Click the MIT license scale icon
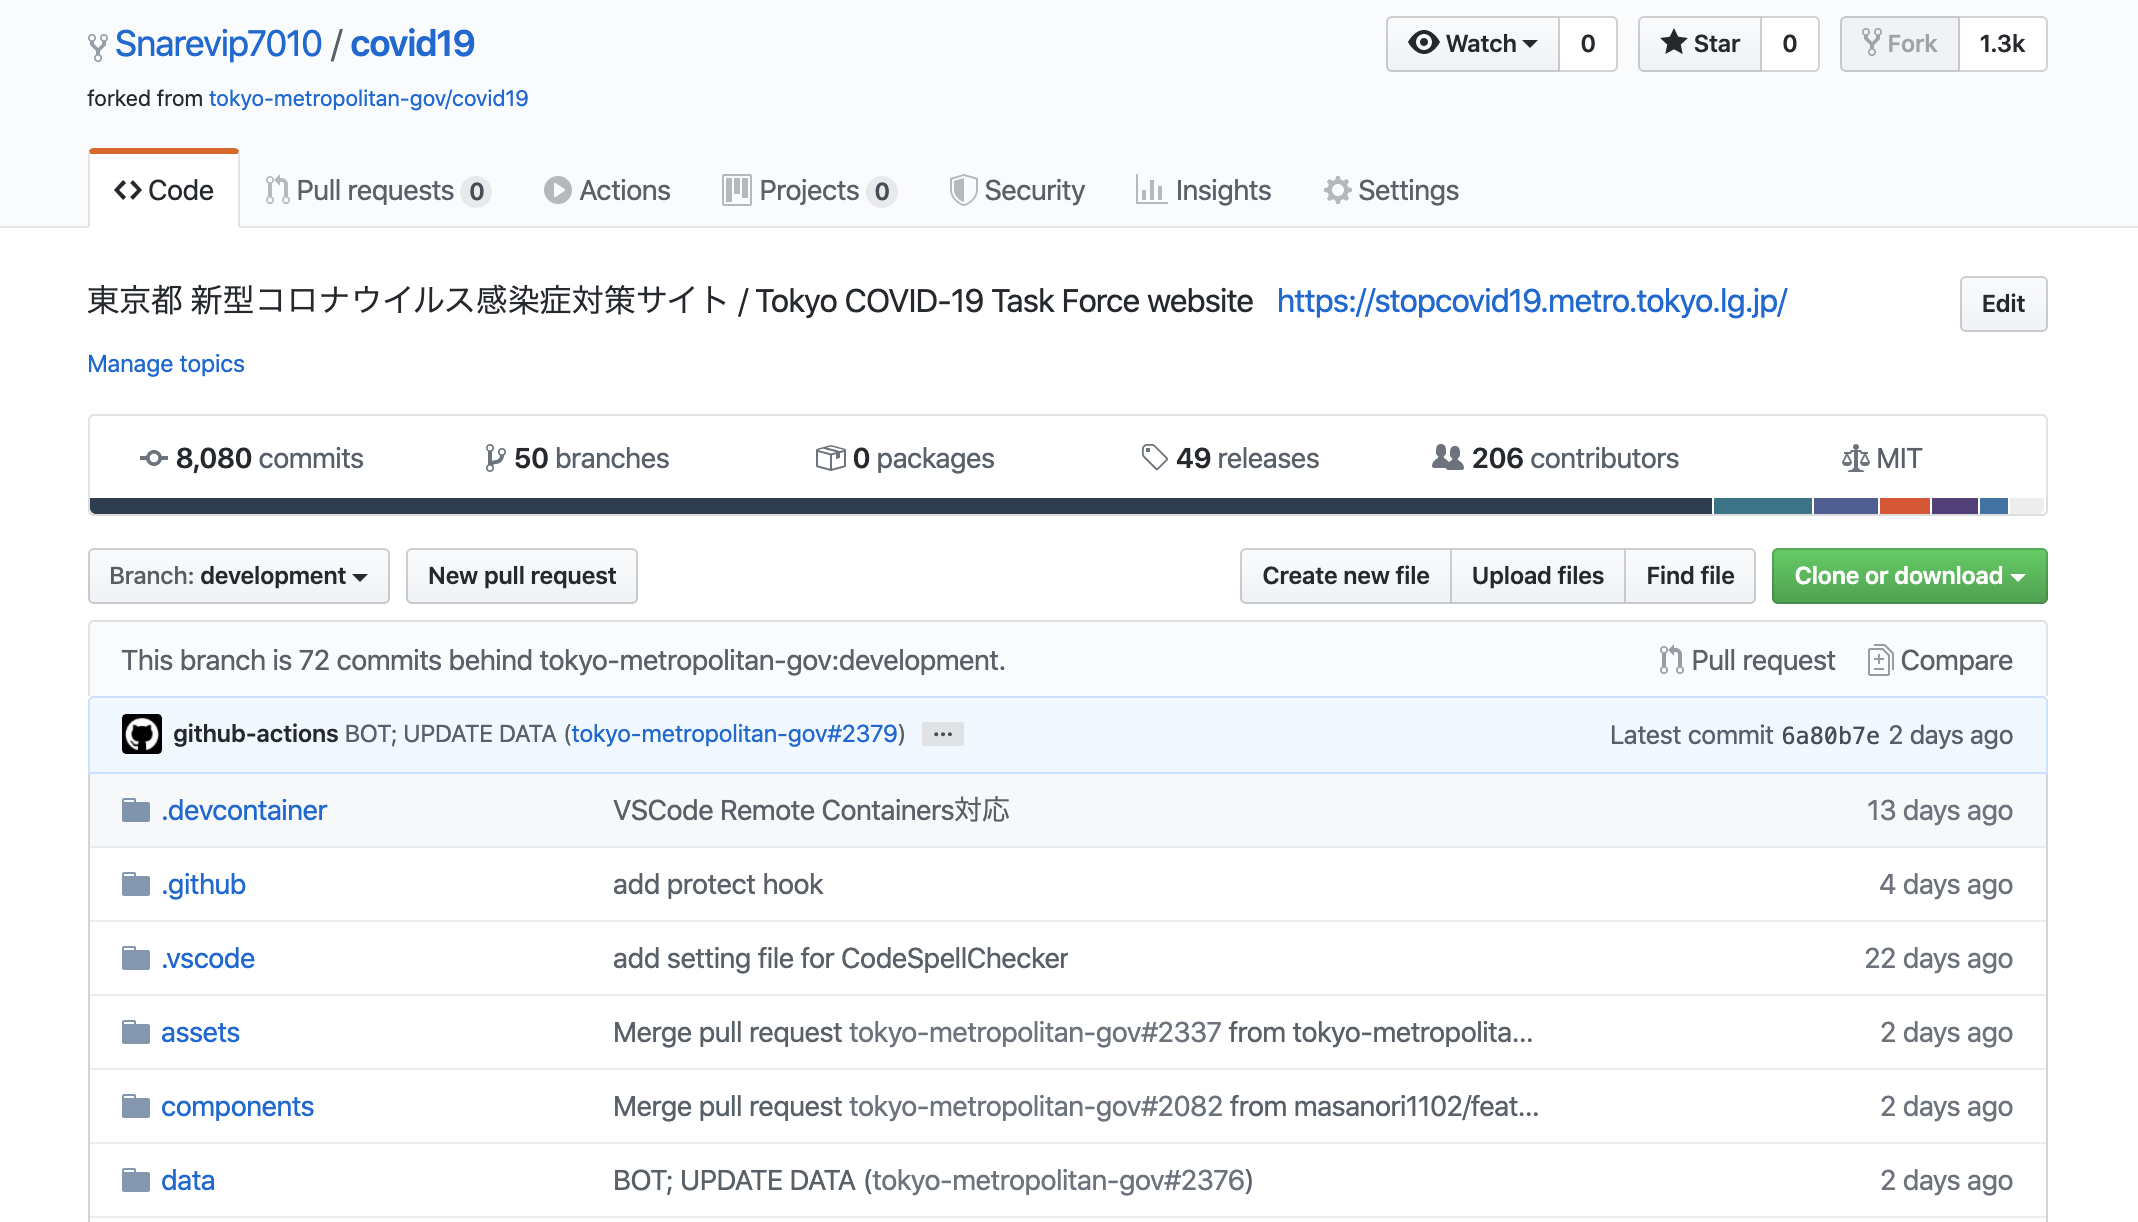The width and height of the screenshot is (2138, 1222). pyautogui.click(x=1855, y=458)
